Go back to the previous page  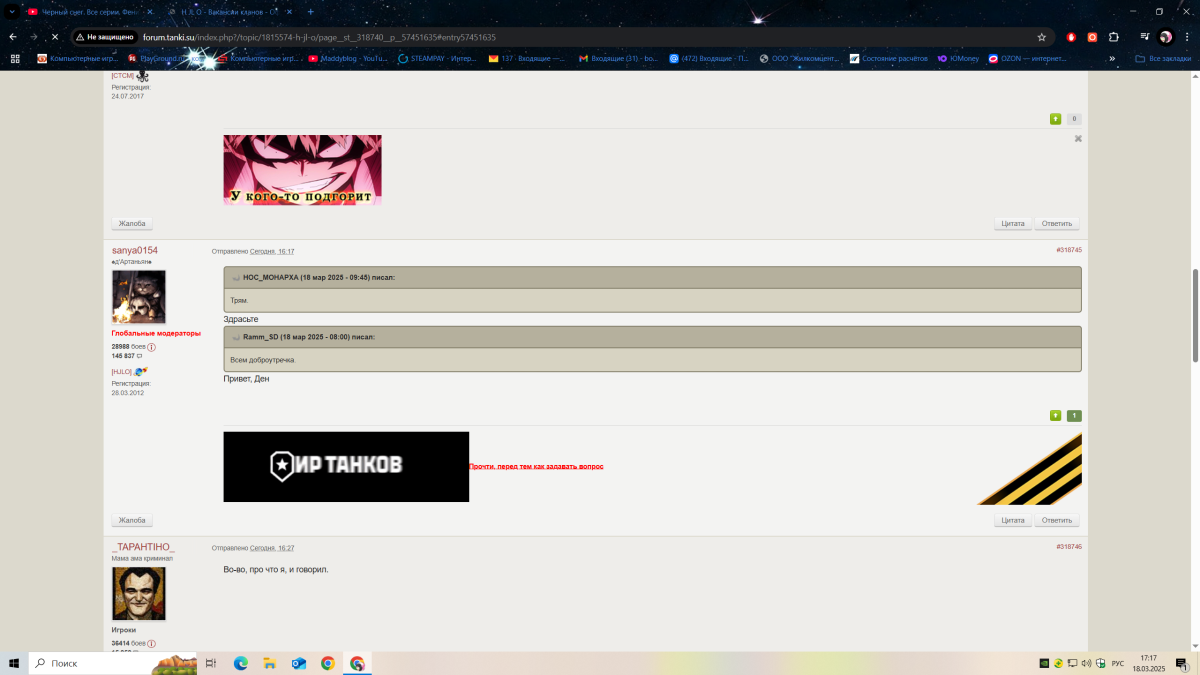[13, 37]
